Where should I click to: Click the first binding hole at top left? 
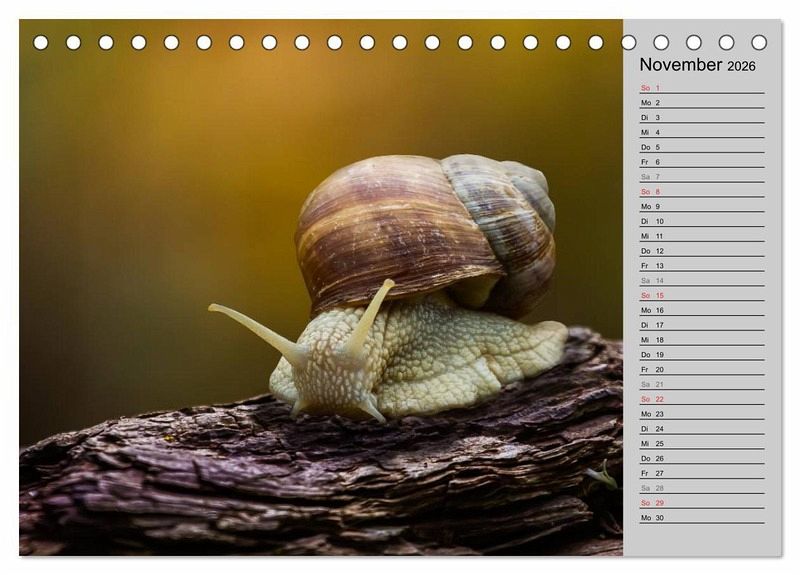point(41,43)
